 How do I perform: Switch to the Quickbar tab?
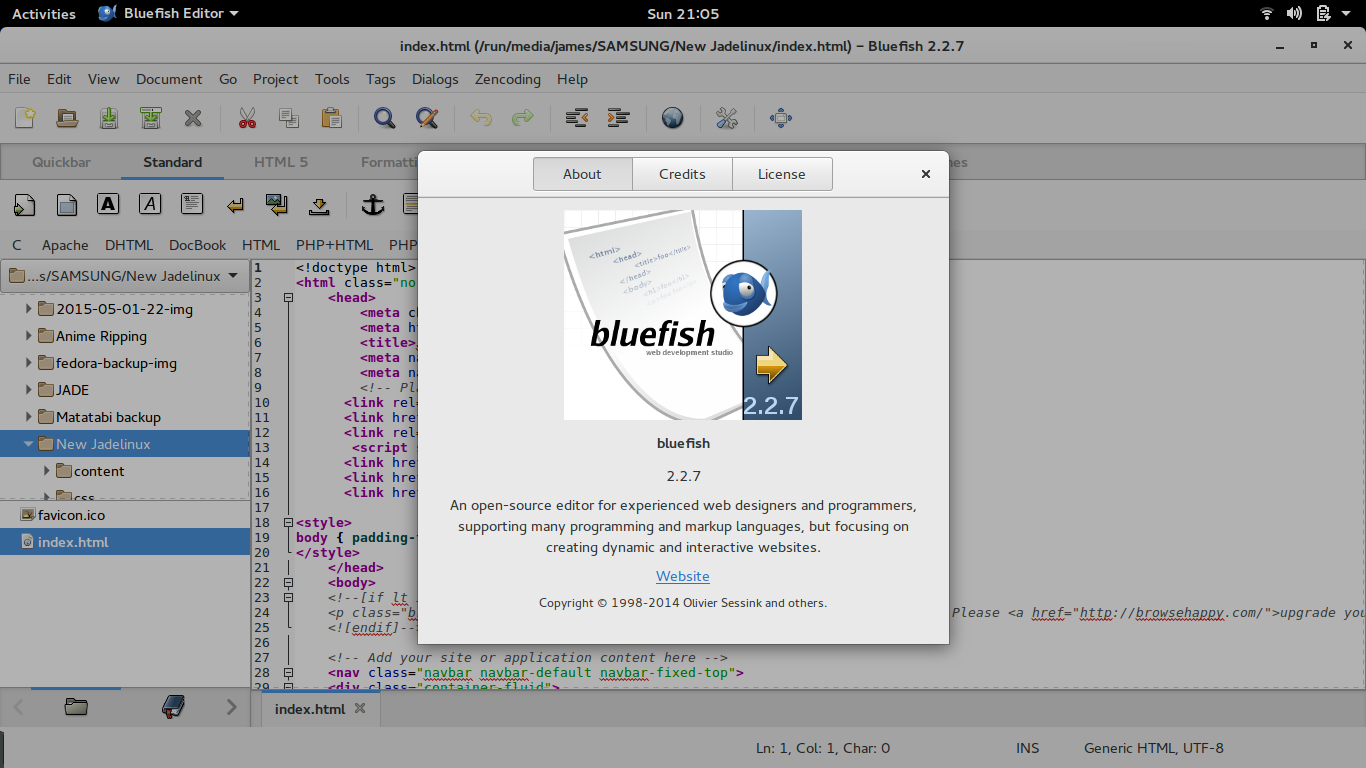tap(61, 162)
